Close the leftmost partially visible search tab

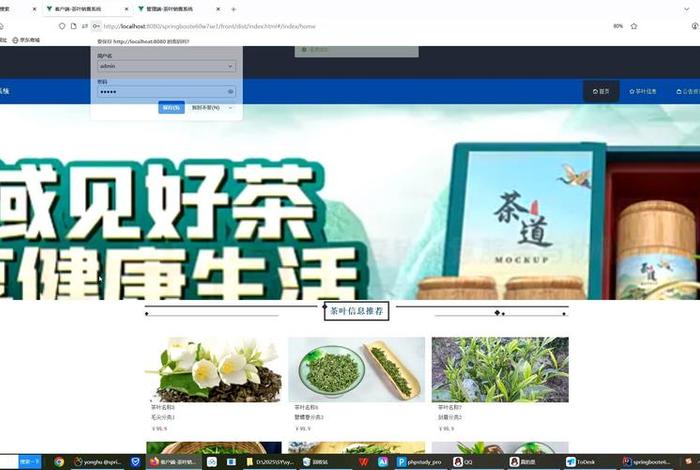tap(34, 9)
